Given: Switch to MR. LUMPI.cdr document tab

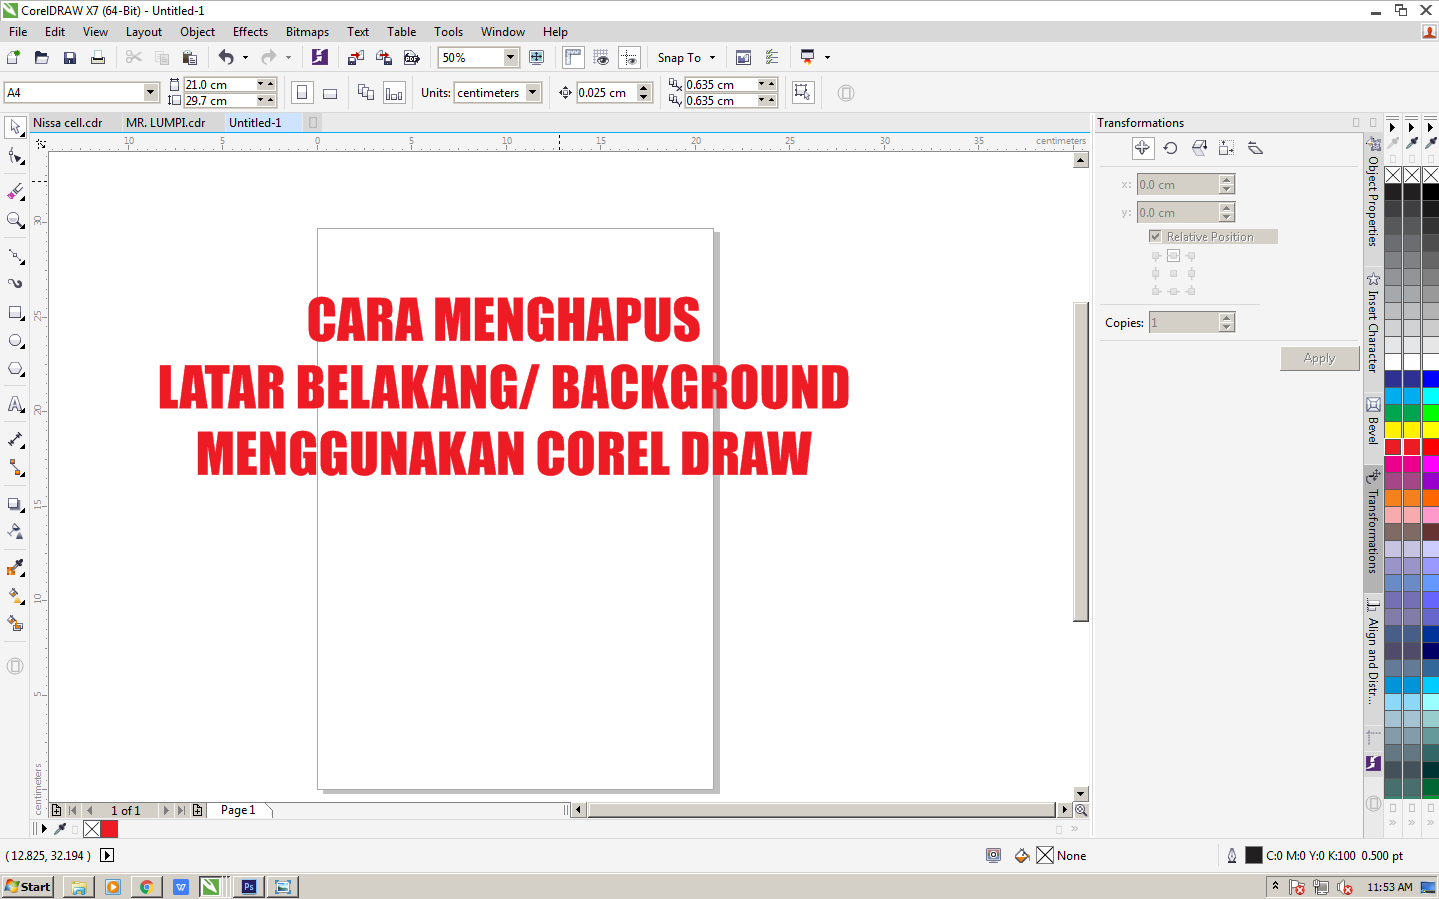Looking at the screenshot, I should (x=165, y=123).
